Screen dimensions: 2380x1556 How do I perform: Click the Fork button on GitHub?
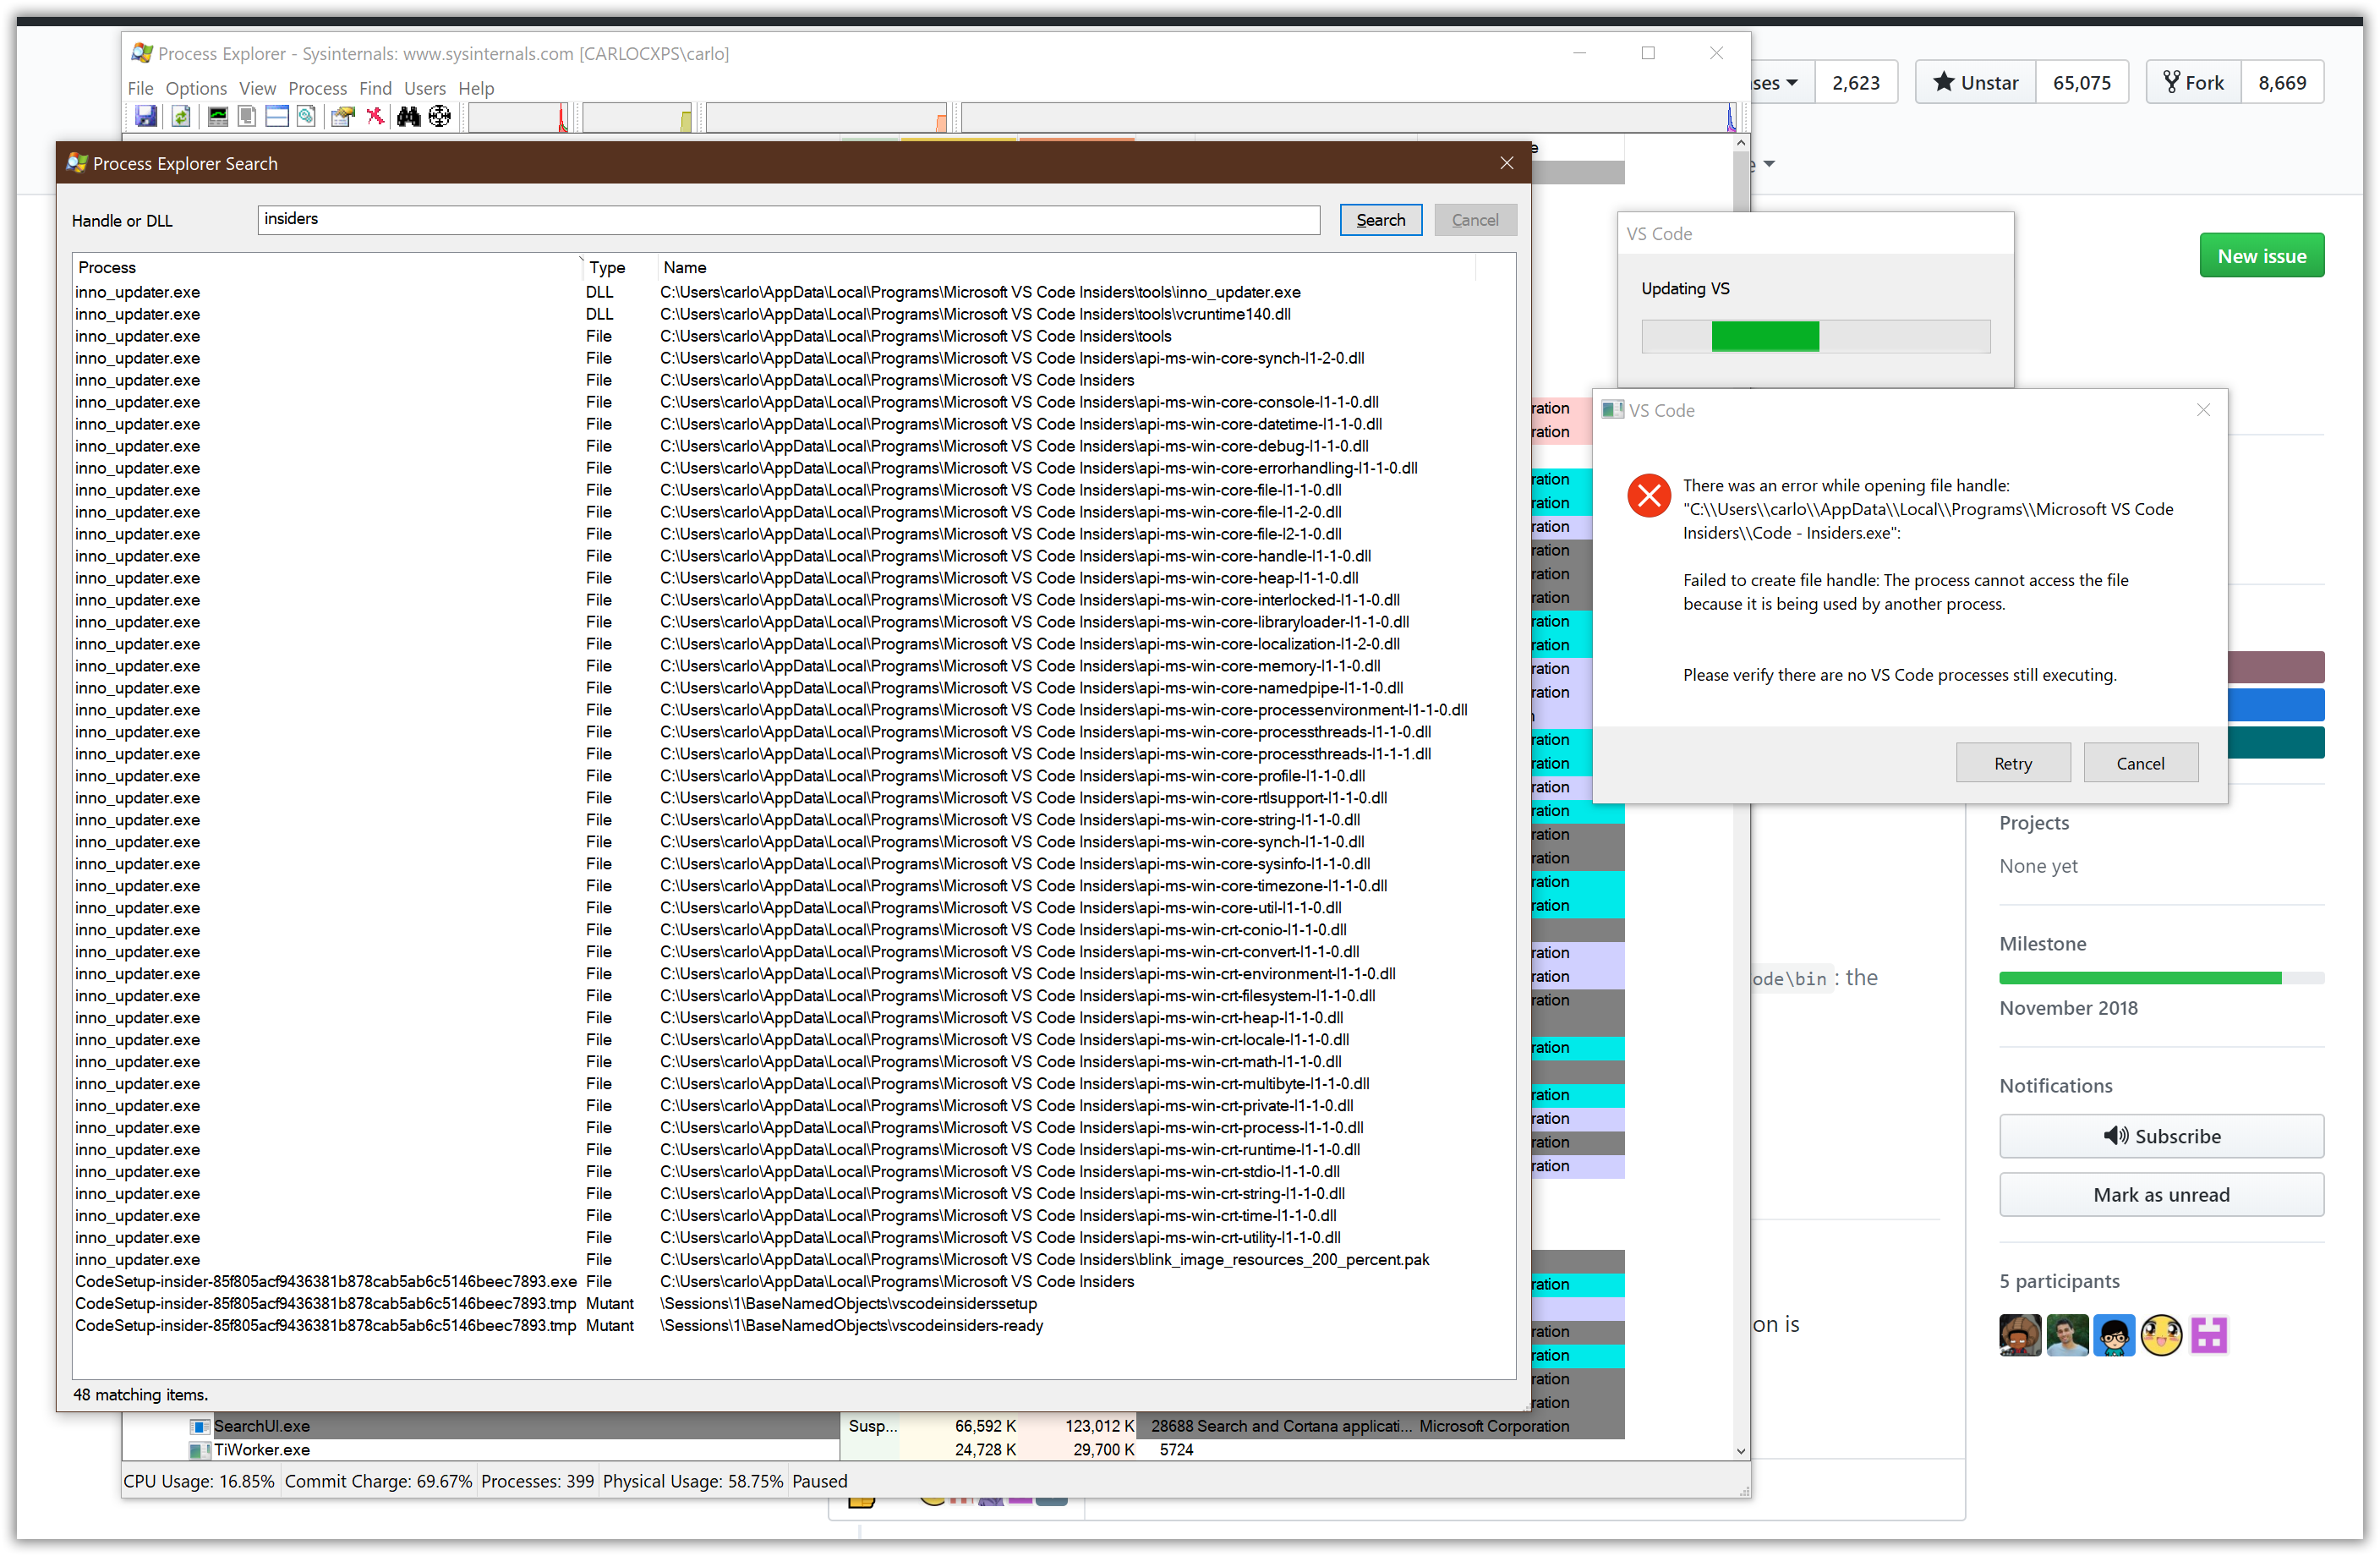point(2193,83)
